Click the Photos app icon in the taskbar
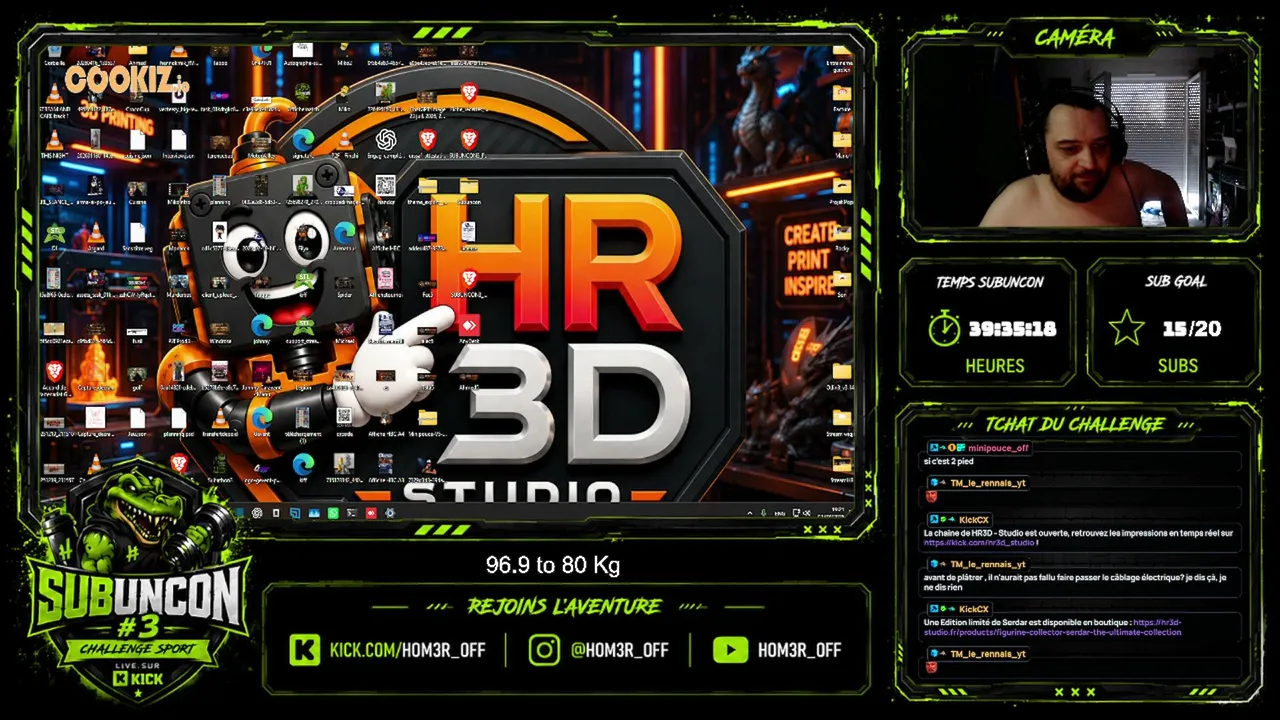The width and height of the screenshot is (1280, 720). (314, 513)
